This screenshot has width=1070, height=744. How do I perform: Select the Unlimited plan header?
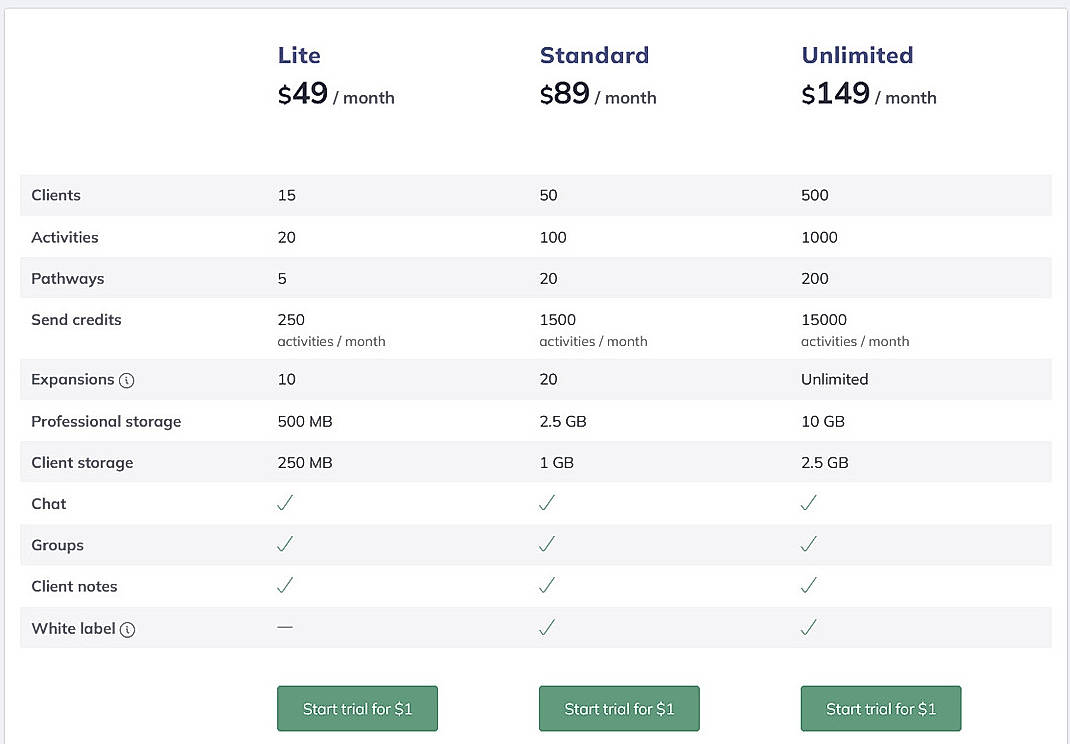[857, 55]
